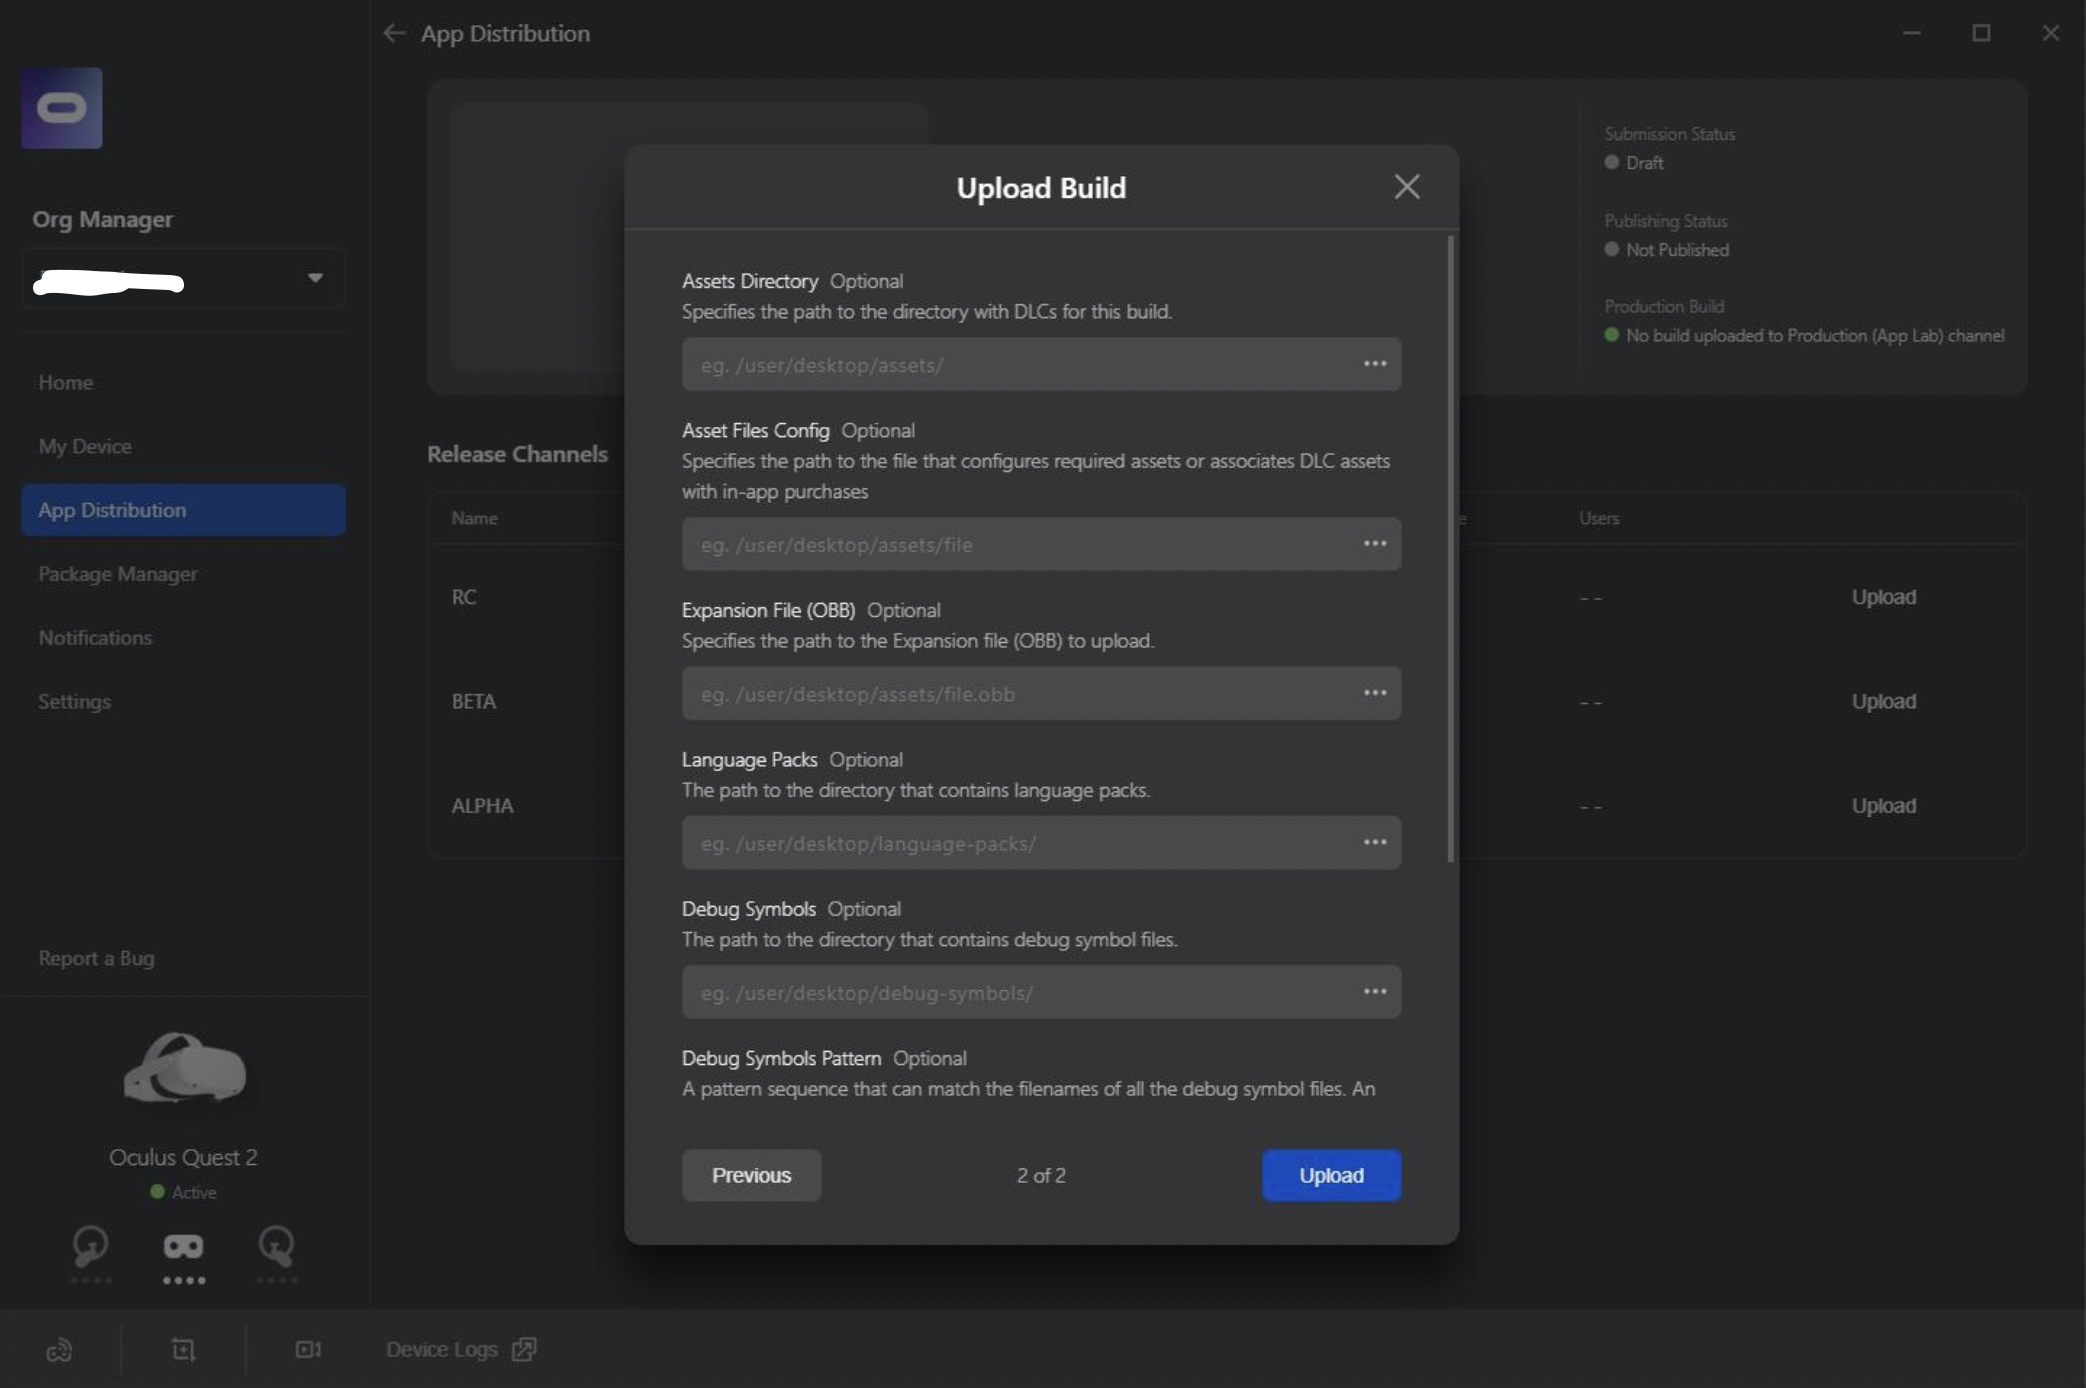
Task: Browse for Assets Directory with ellipsis icon
Action: [x=1375, y=364]
